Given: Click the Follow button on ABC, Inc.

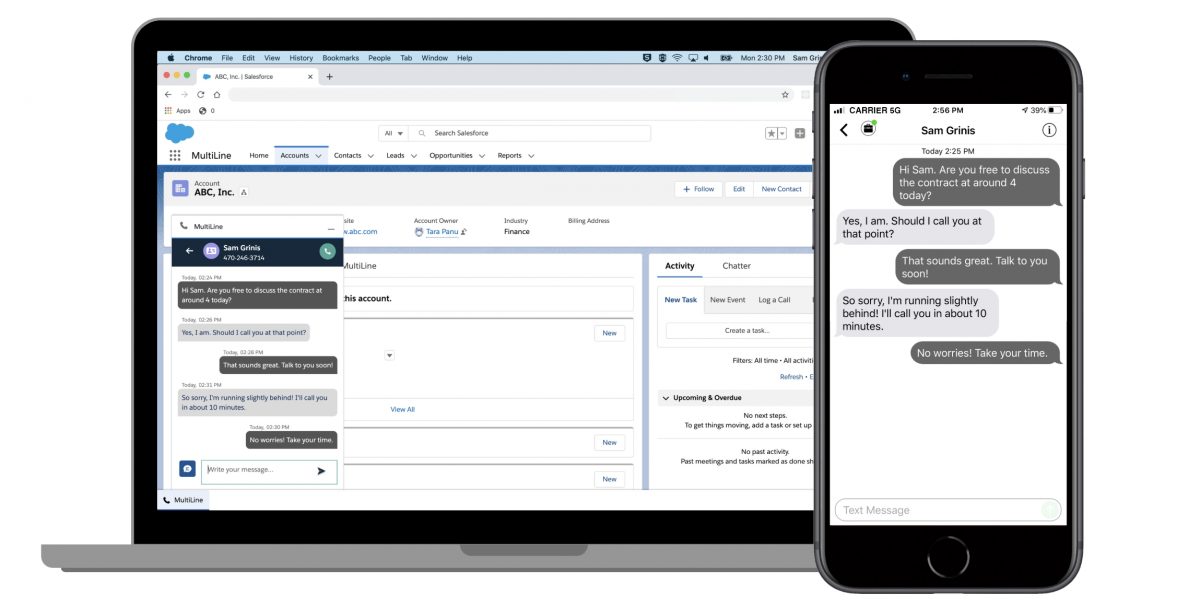Looking at the screenshot, I should (x=698, y=189).
